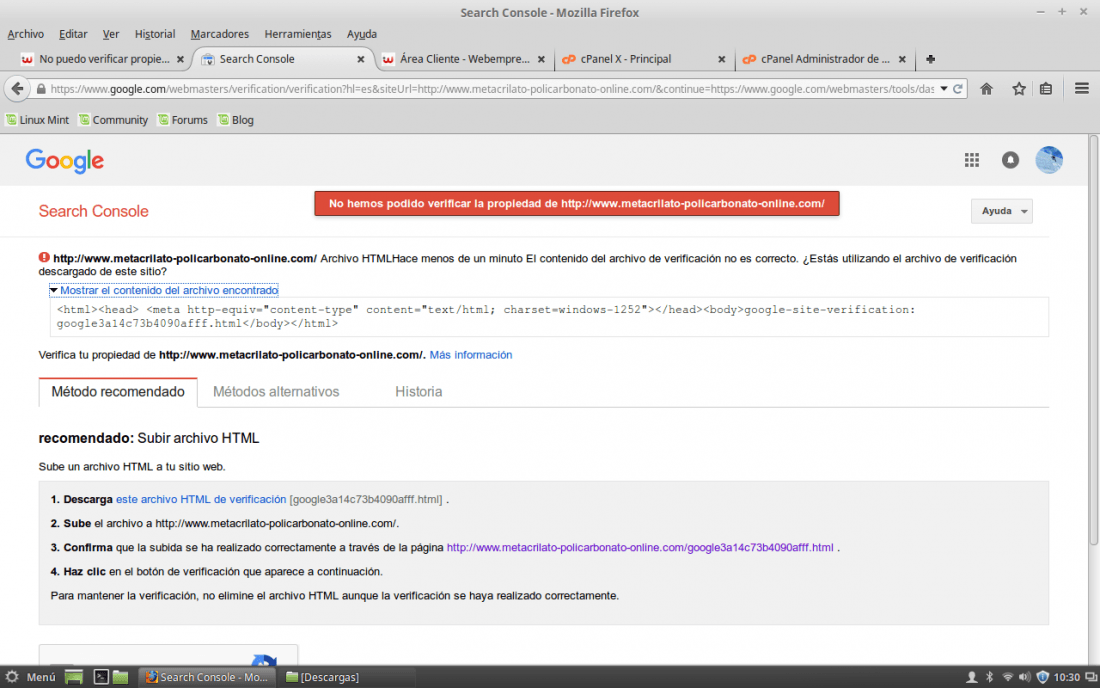Image resolution: width=1100 pixels, height=688 pixels.
Task: Reload the page with the refresh icon
Action: tap(958, 89)
